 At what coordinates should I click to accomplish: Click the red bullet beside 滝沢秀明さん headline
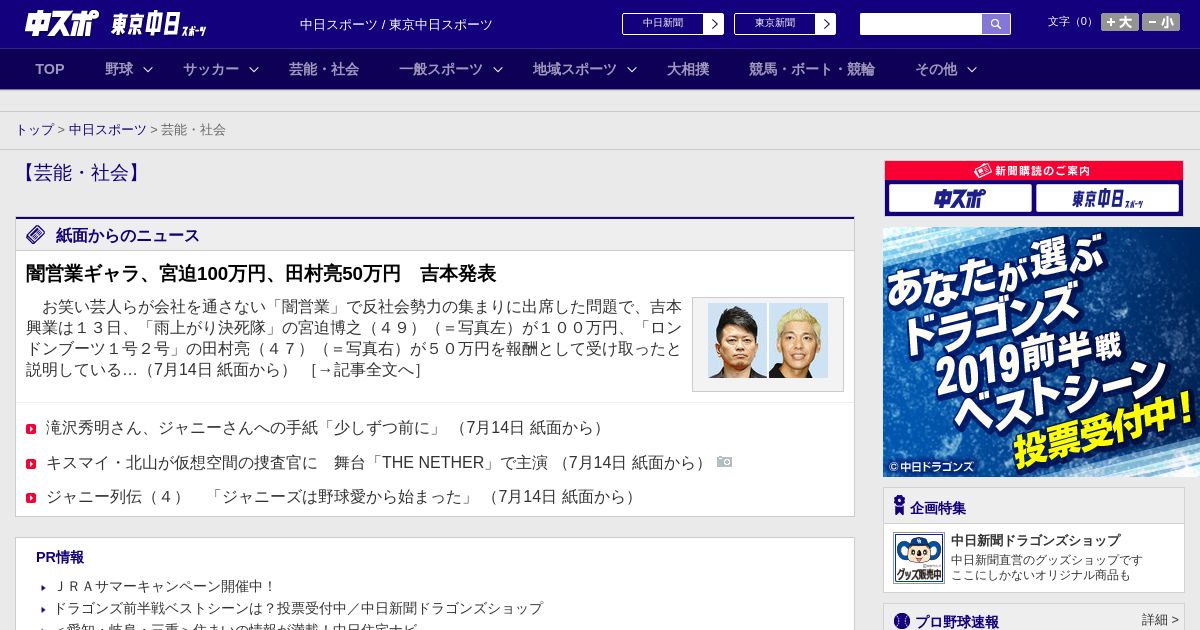[x=31, y=429]
